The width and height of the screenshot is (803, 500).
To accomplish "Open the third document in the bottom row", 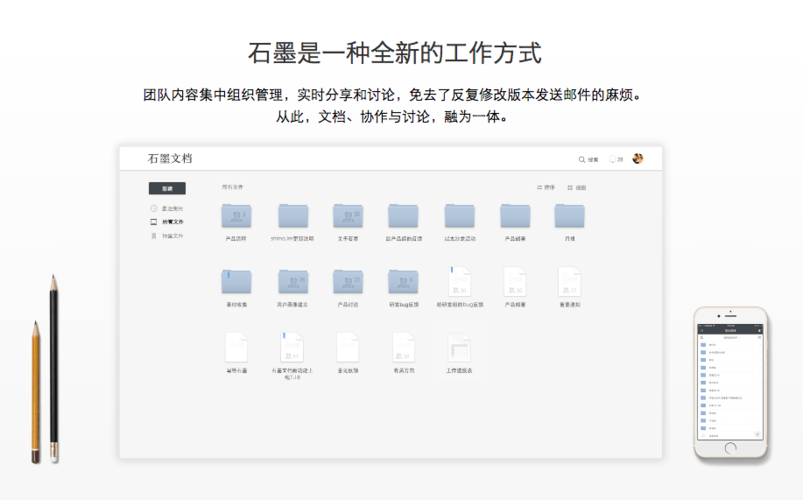I will coord(348,347).
